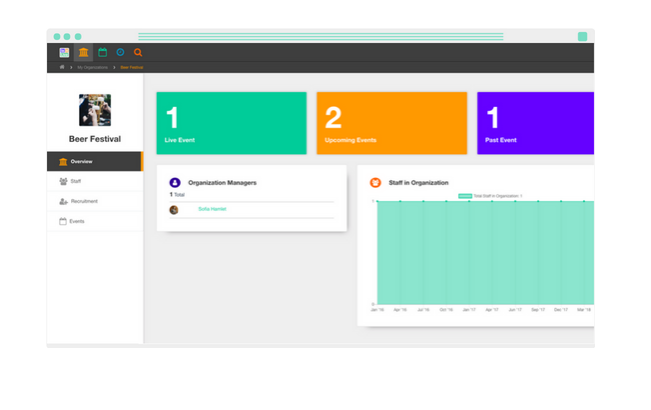651x410 pixels.
Task: Open Events from the sidebar
Action: tap(94, 221)
